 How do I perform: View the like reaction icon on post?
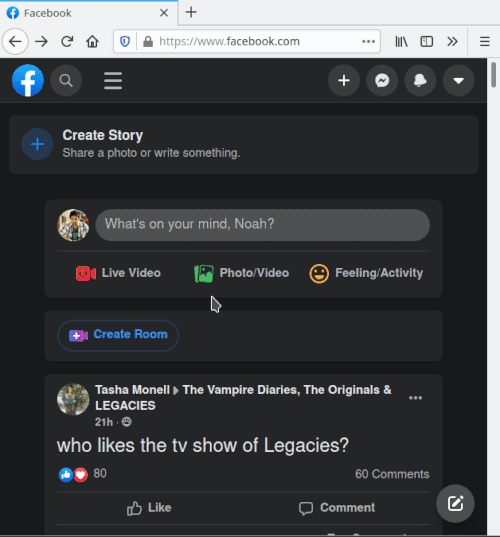[x=66, y=475]
